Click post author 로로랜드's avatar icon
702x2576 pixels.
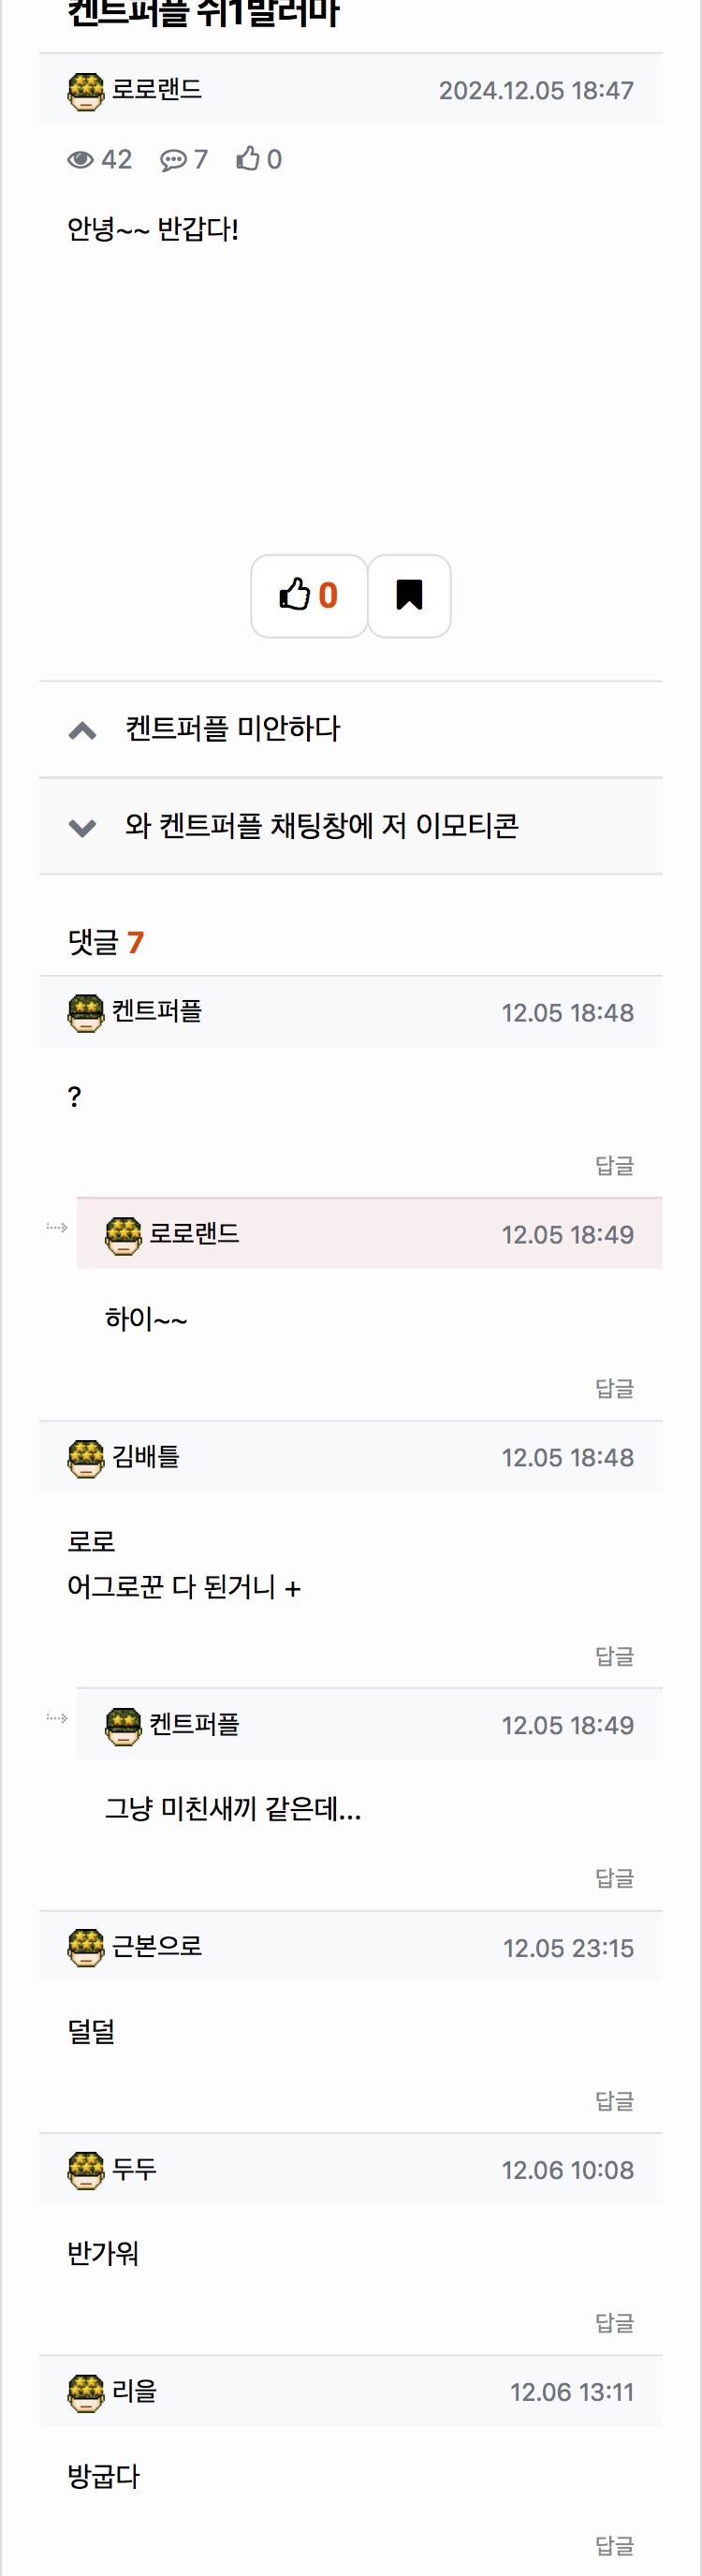(x=86, y=91)
